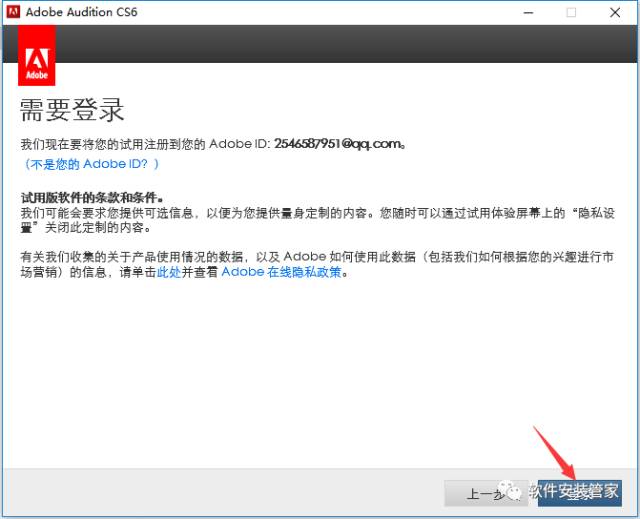This screenshot has height=519, width=640.
Task: Click the WeChat watermark icon
Action: (512, 491)
